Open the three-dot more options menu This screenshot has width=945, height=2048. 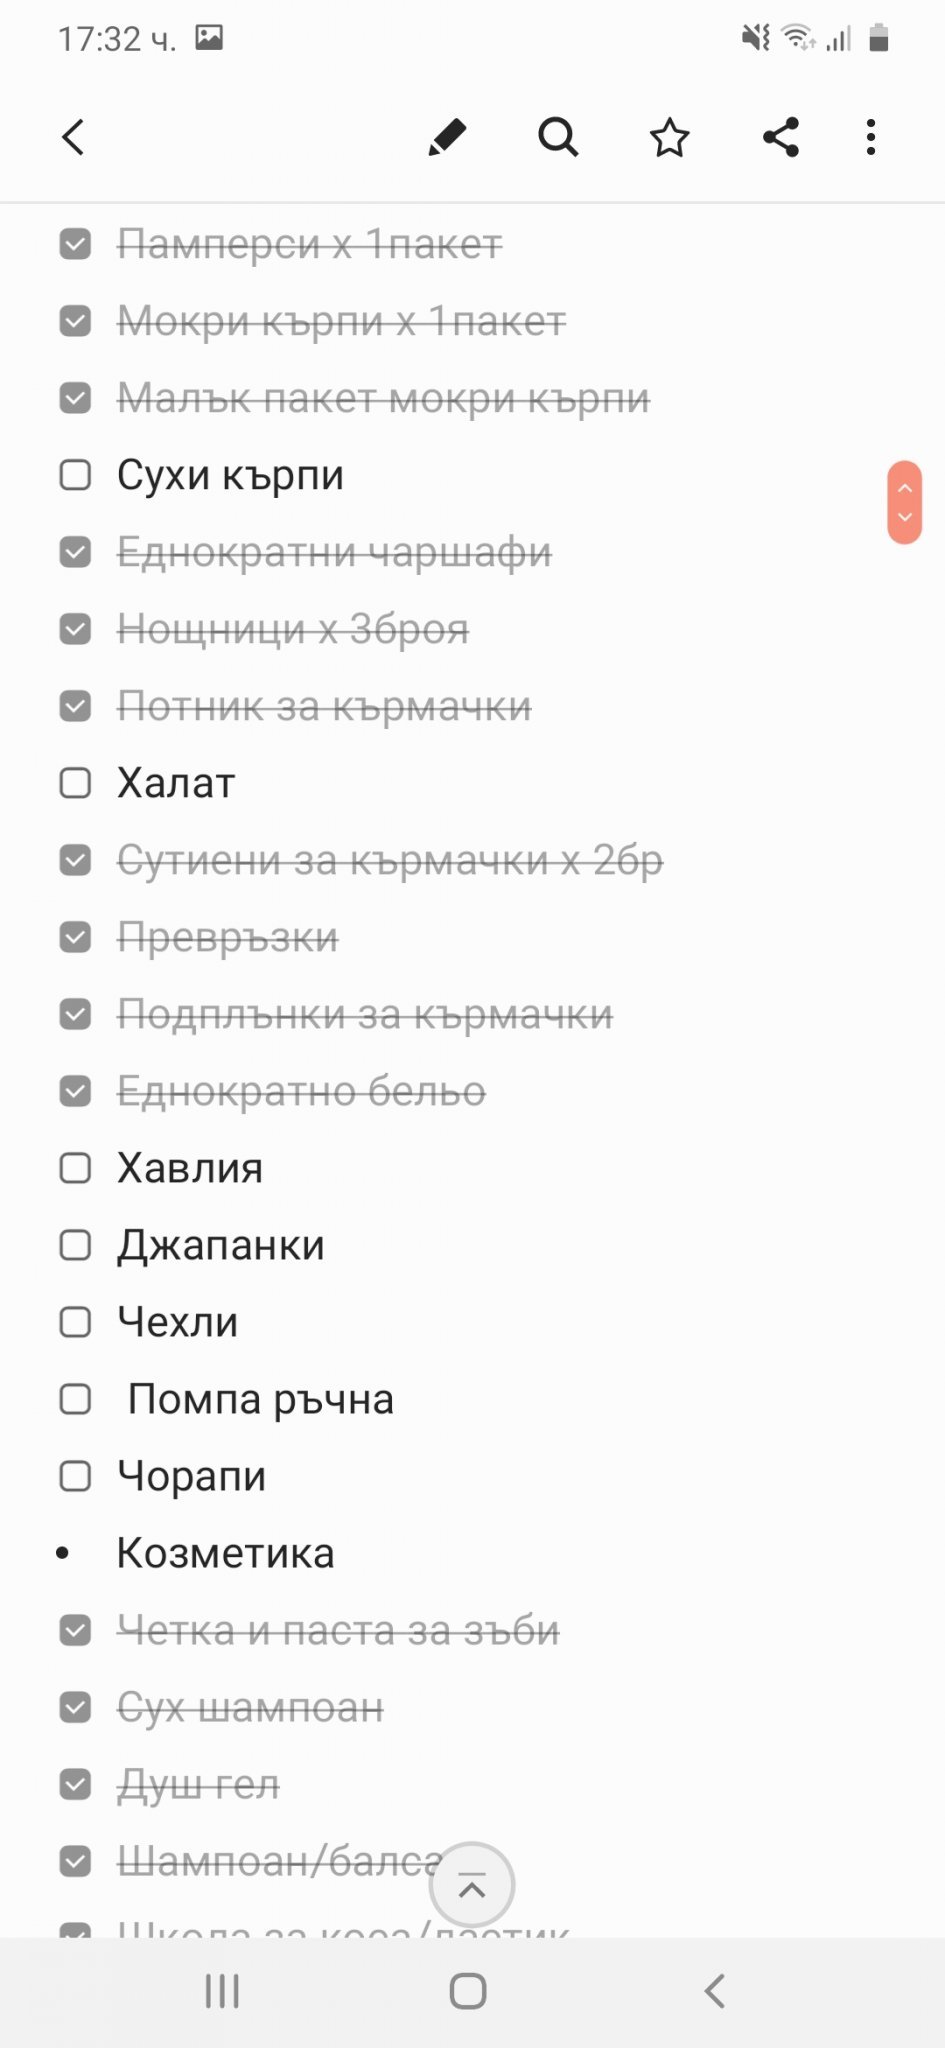[871, 138]
